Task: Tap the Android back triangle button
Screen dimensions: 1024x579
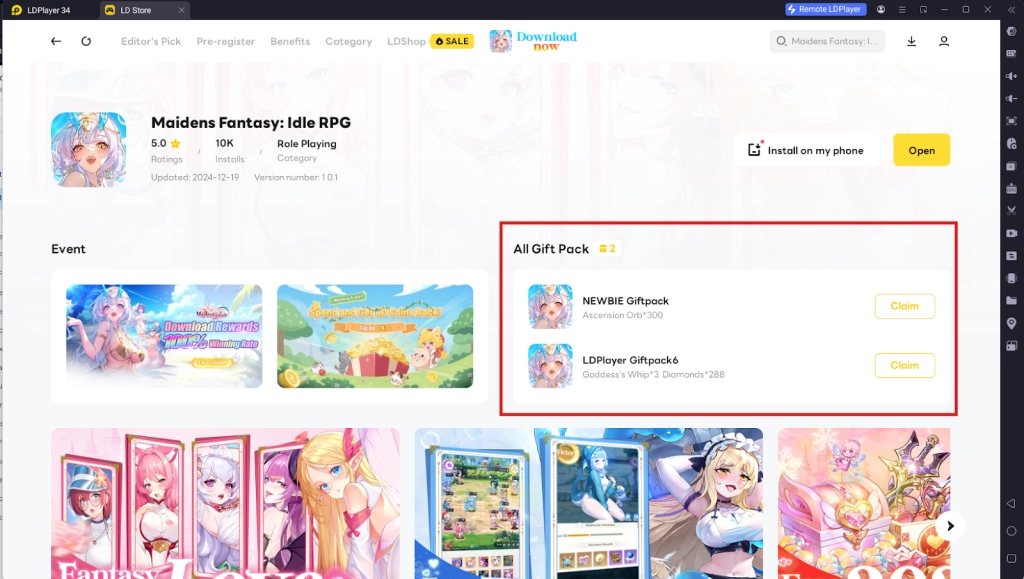Action: tap(1012, 503)
